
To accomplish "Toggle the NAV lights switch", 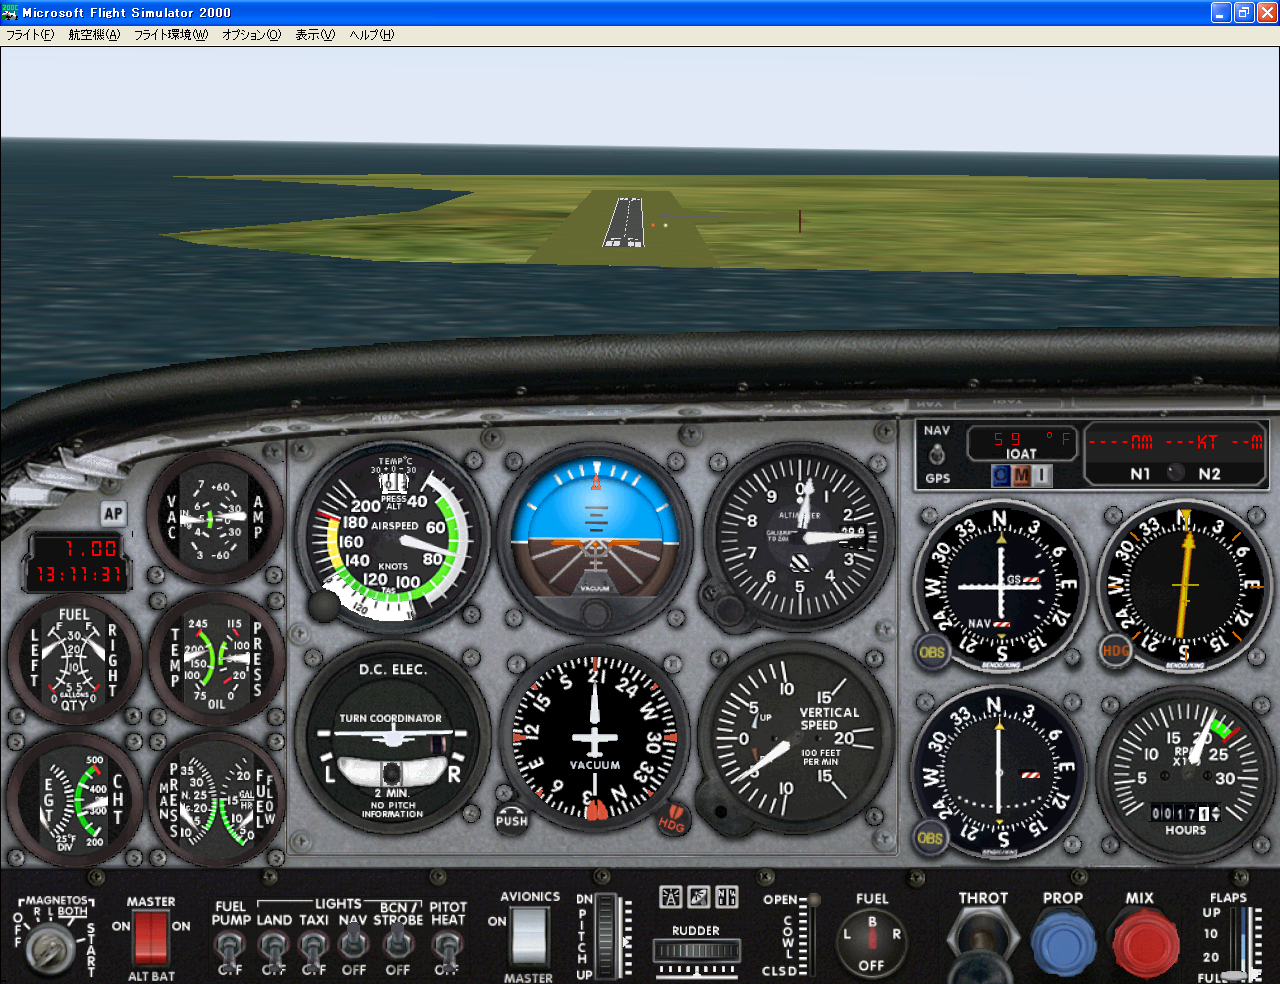I will (353, 943).
